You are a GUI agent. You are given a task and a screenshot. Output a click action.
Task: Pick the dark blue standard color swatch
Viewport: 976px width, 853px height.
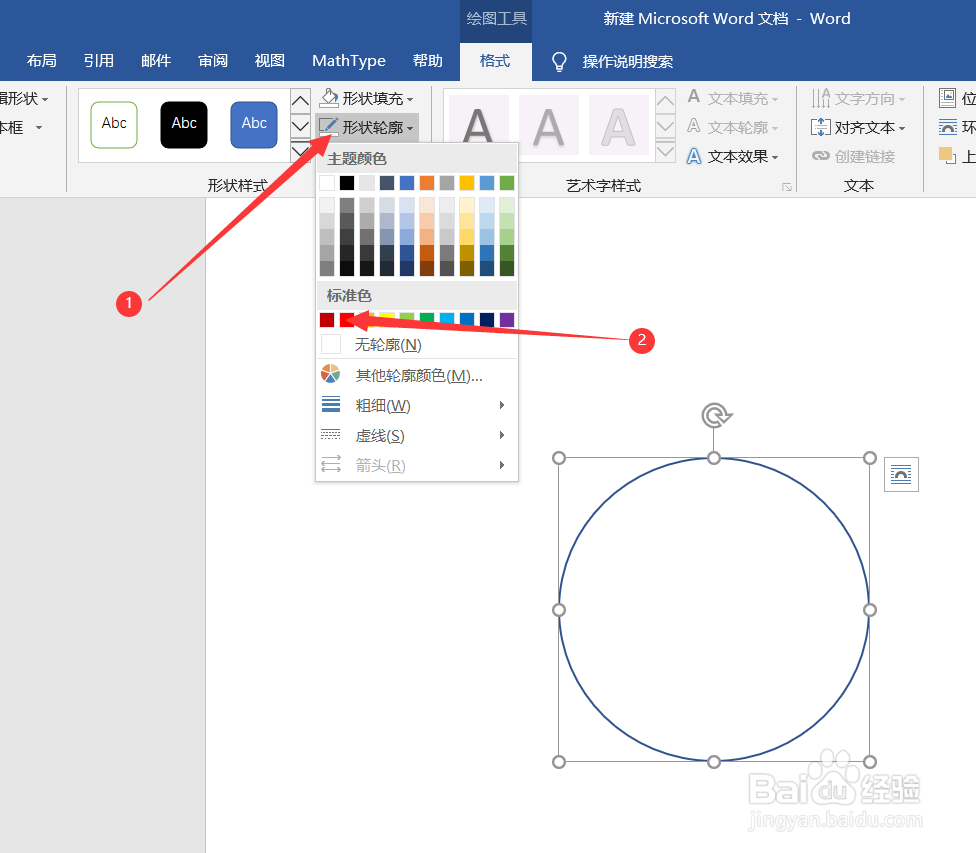(x=487, y=320)
